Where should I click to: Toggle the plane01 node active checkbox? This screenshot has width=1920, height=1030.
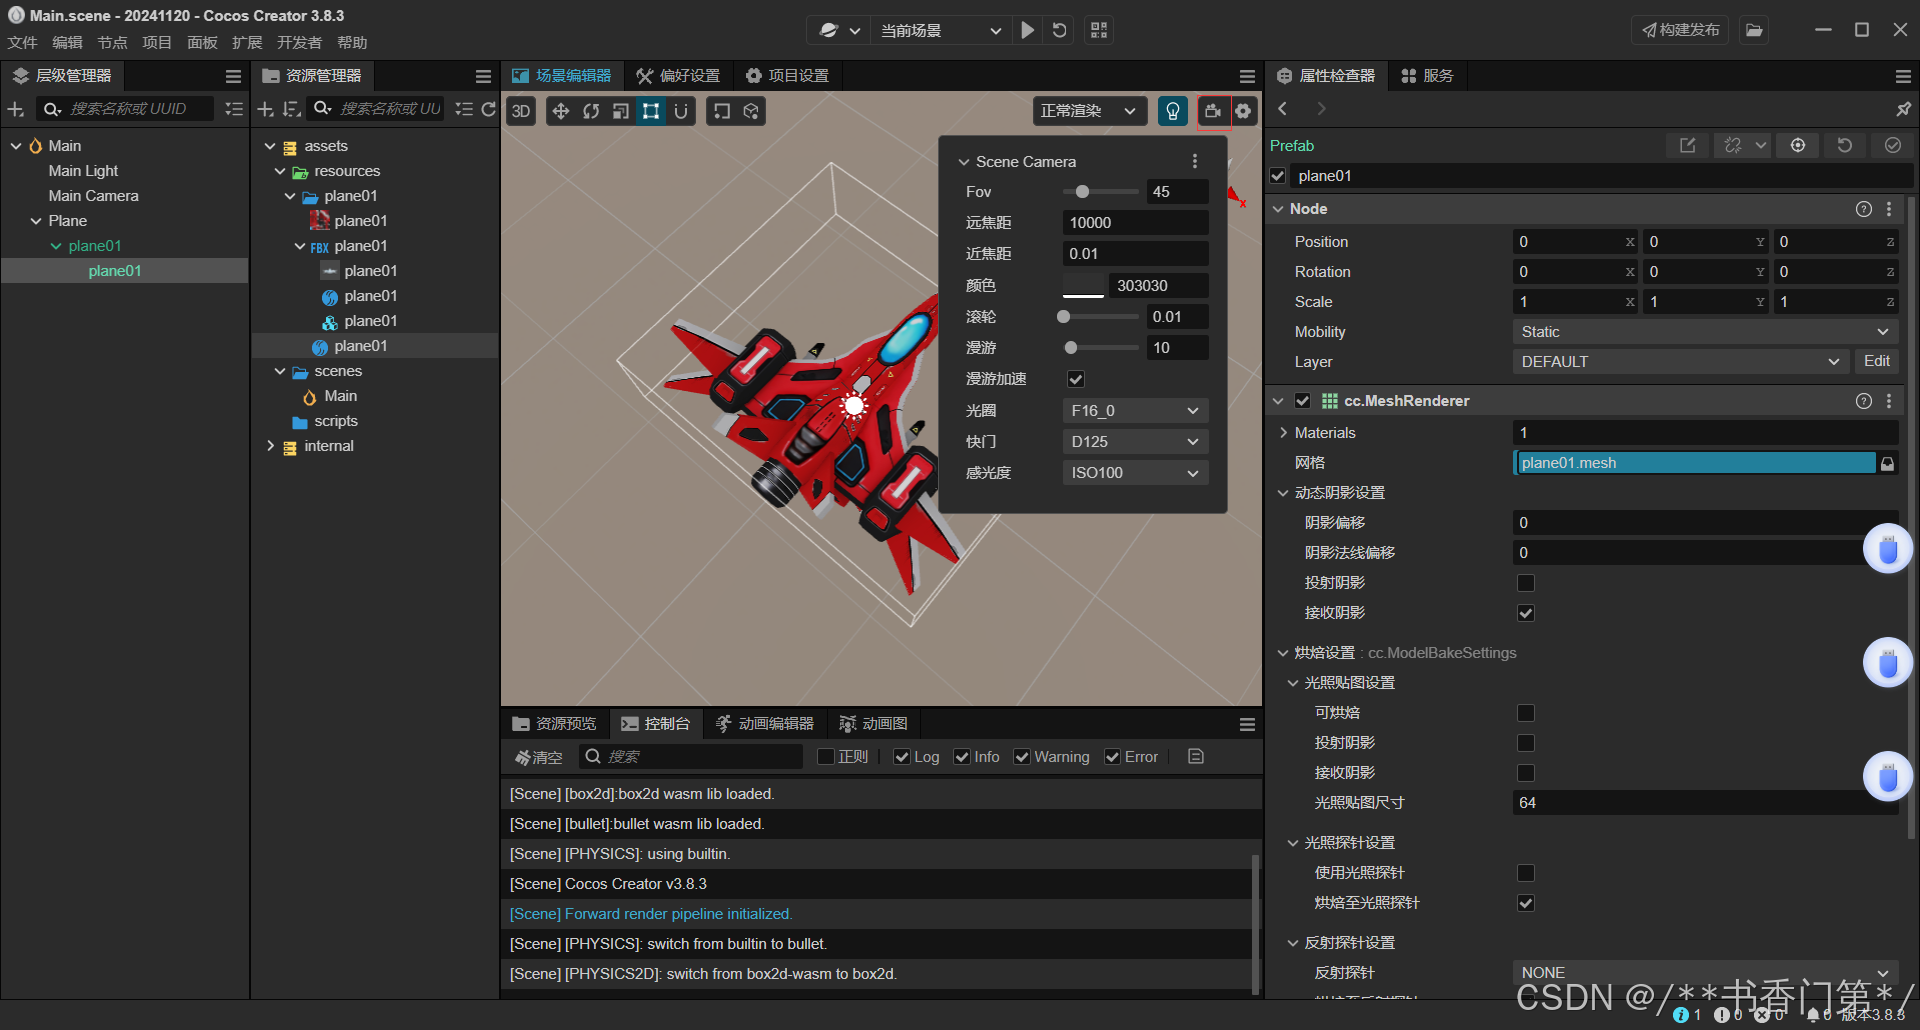click(1278, 176)
